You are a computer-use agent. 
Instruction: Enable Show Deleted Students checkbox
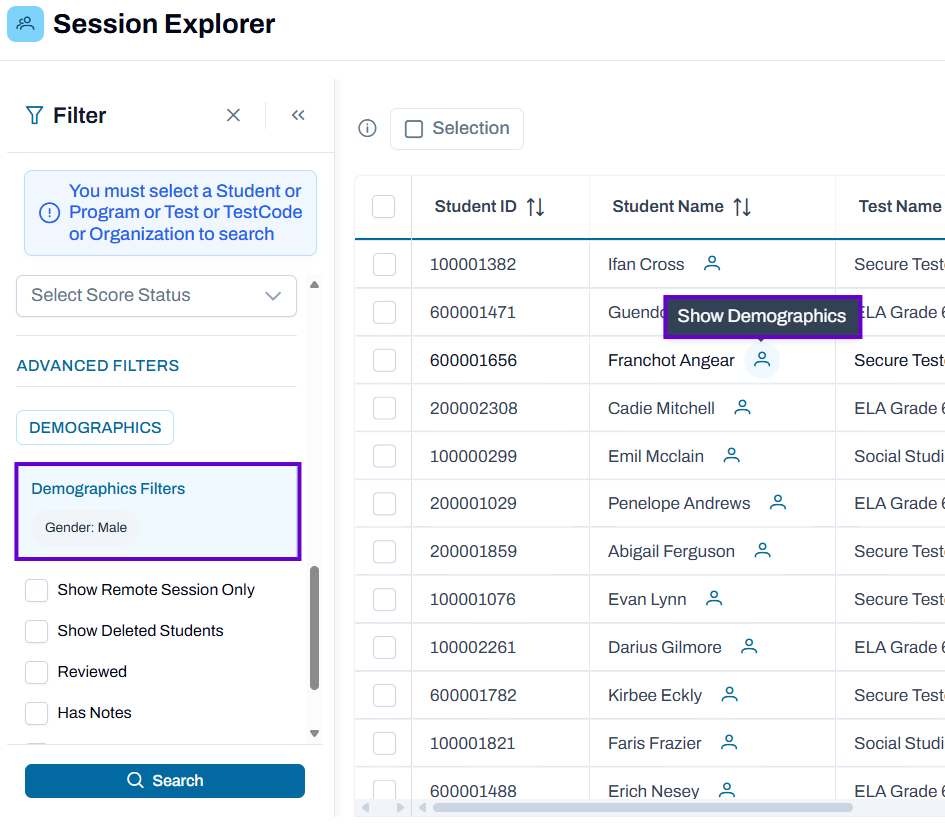(36, 631)
